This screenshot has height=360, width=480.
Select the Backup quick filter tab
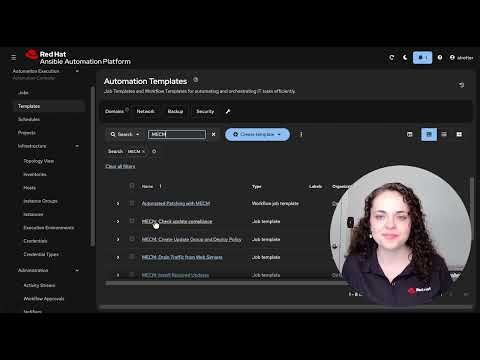click(x=175, y=111)
